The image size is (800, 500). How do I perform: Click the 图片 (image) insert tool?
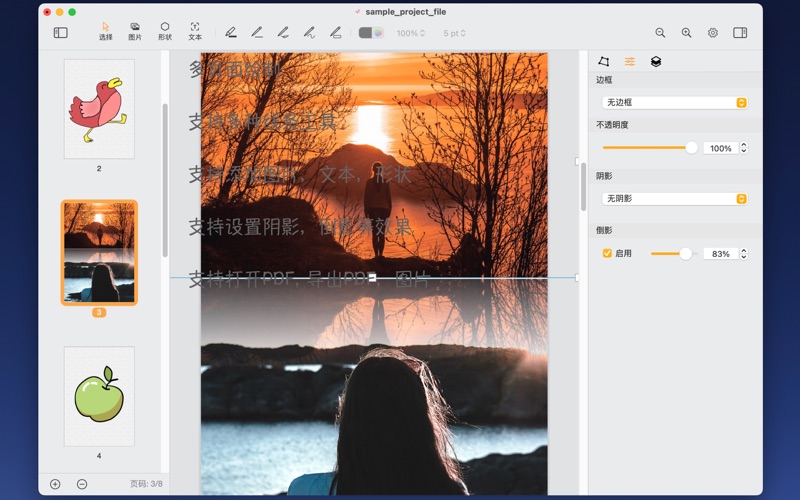point(135,31)
